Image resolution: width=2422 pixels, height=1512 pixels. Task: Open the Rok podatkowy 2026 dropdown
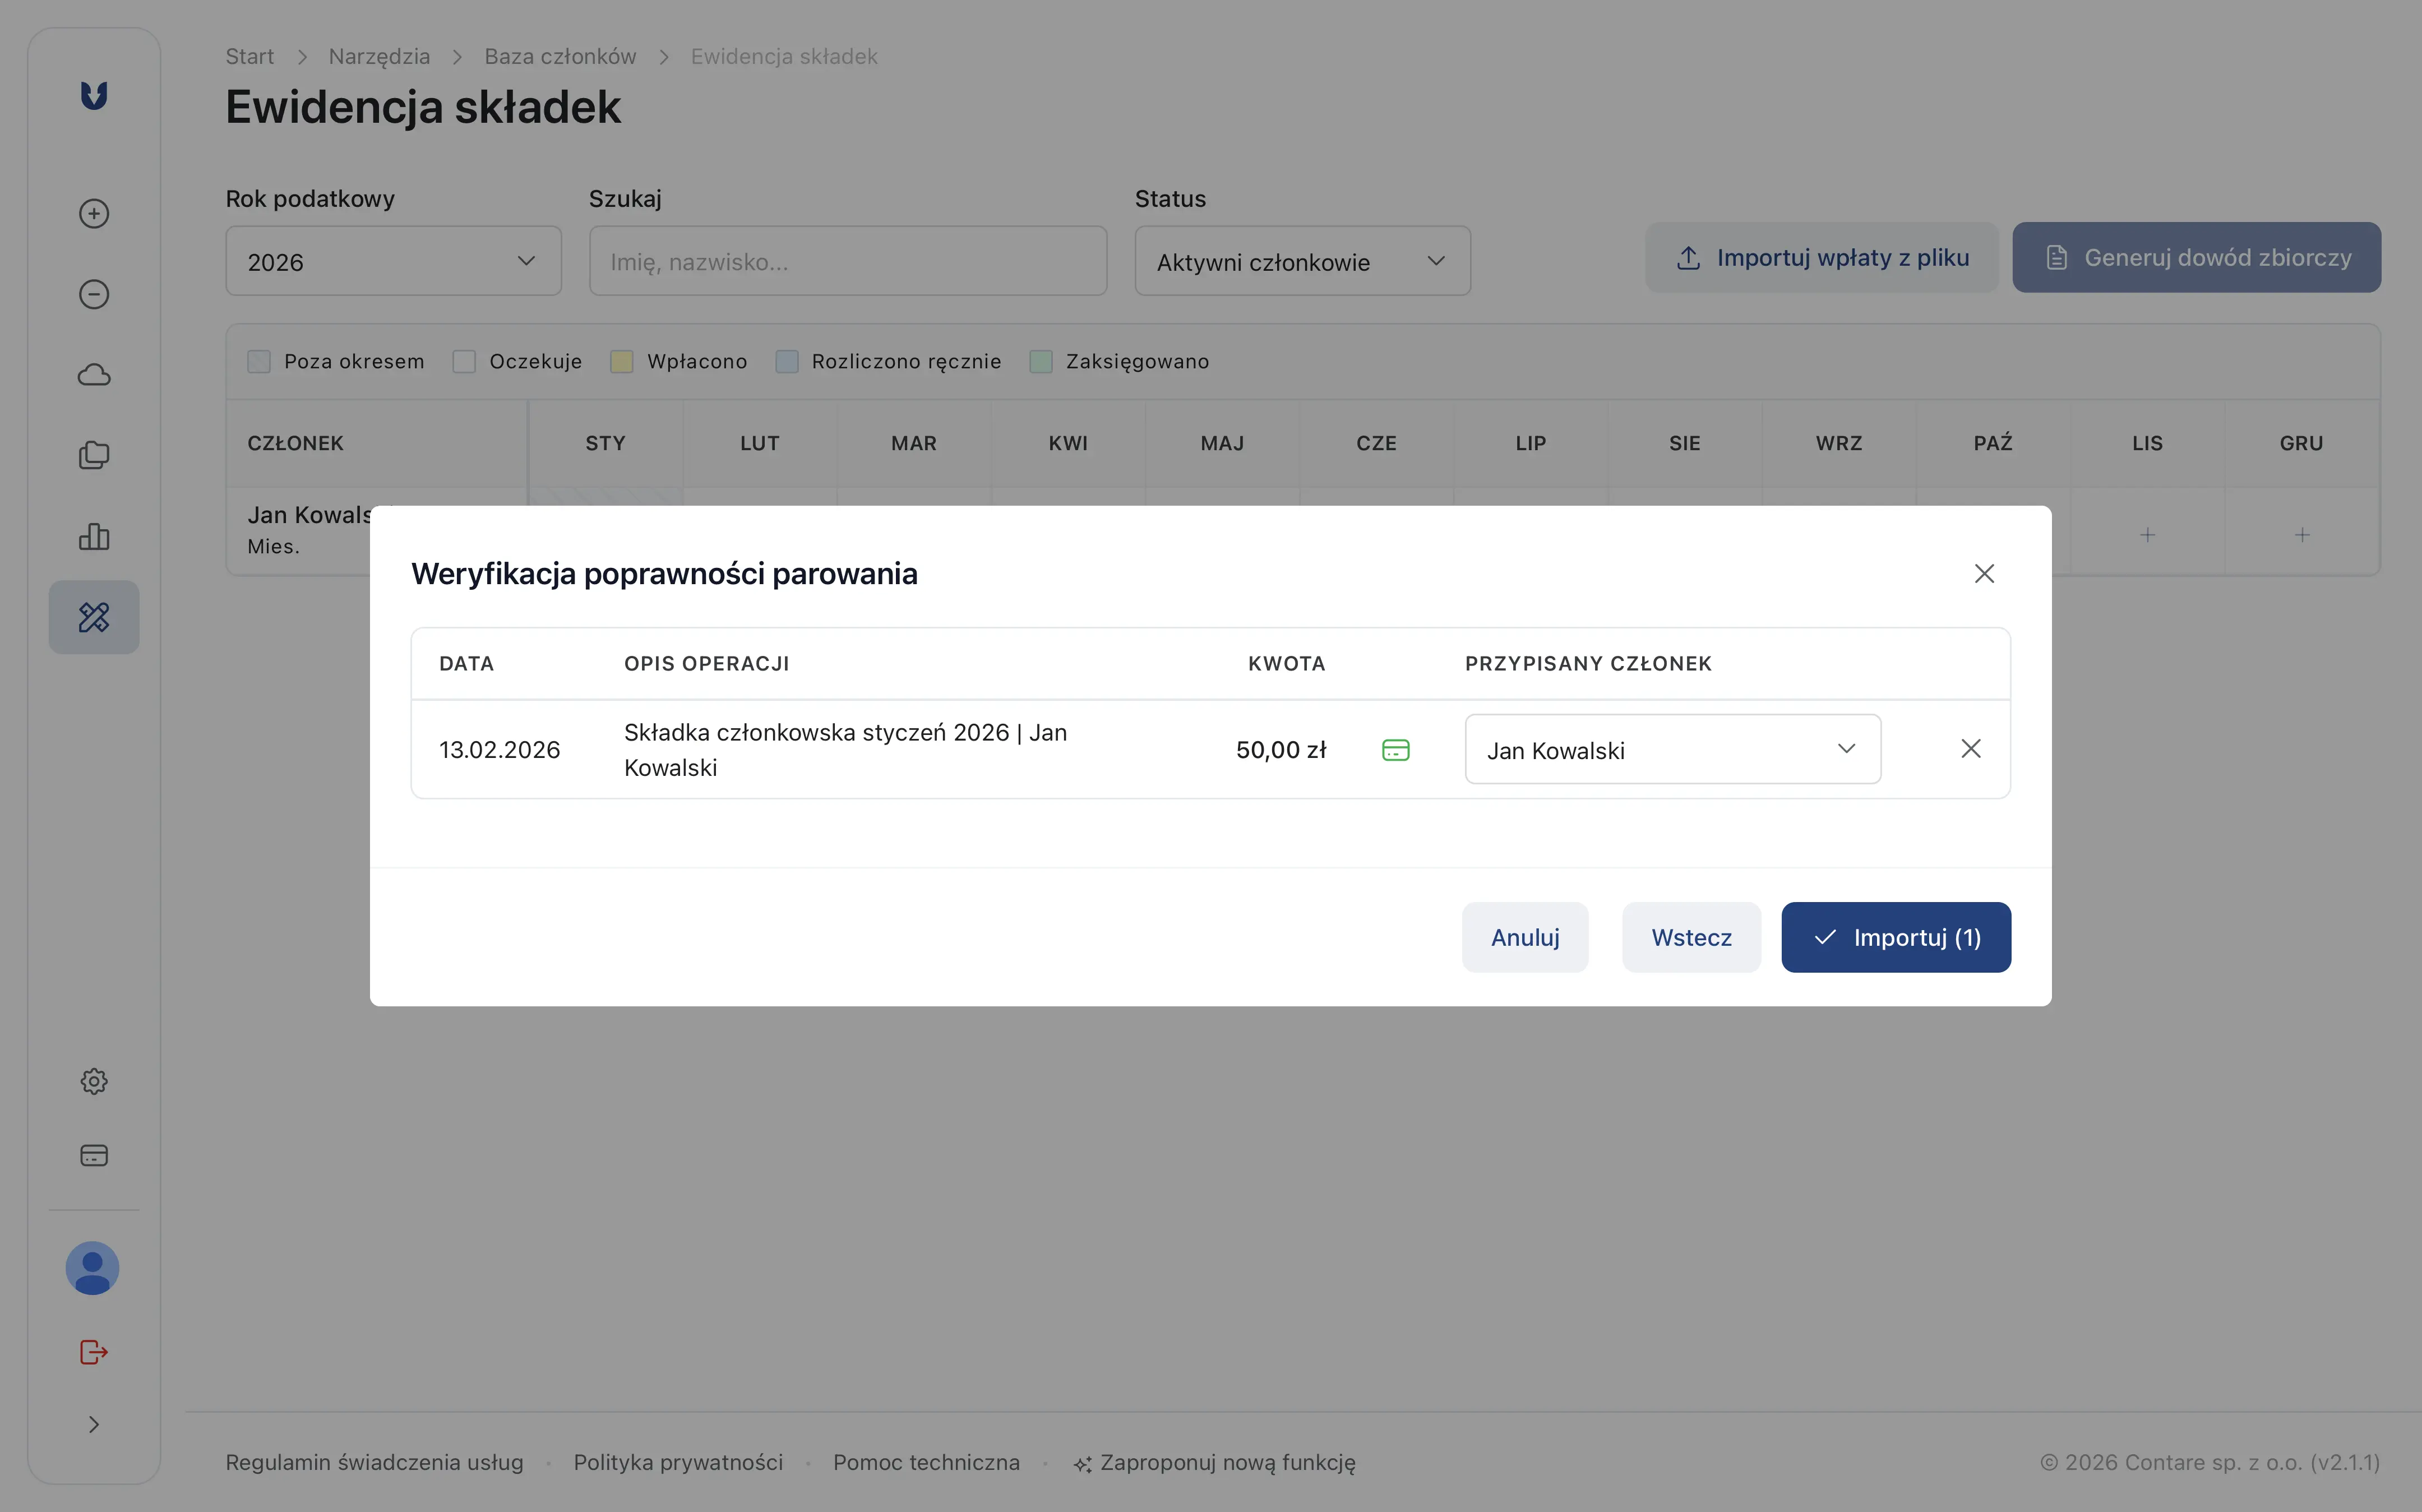(x=393, y=261)
